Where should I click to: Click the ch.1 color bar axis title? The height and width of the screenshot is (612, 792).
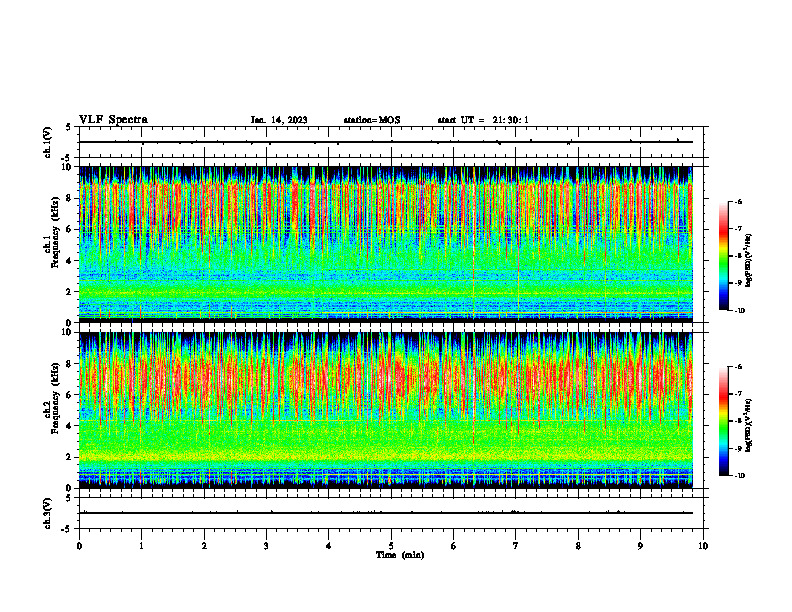[749, 261]
